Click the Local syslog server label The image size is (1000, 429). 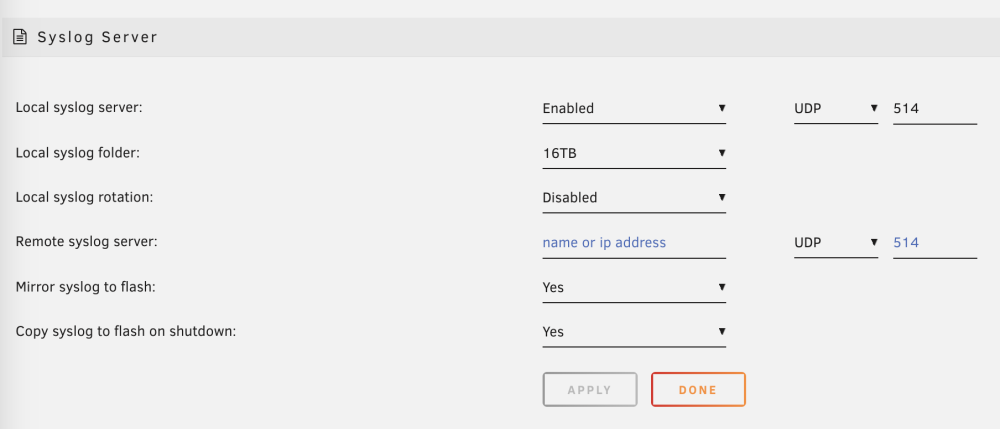point(79,108)
